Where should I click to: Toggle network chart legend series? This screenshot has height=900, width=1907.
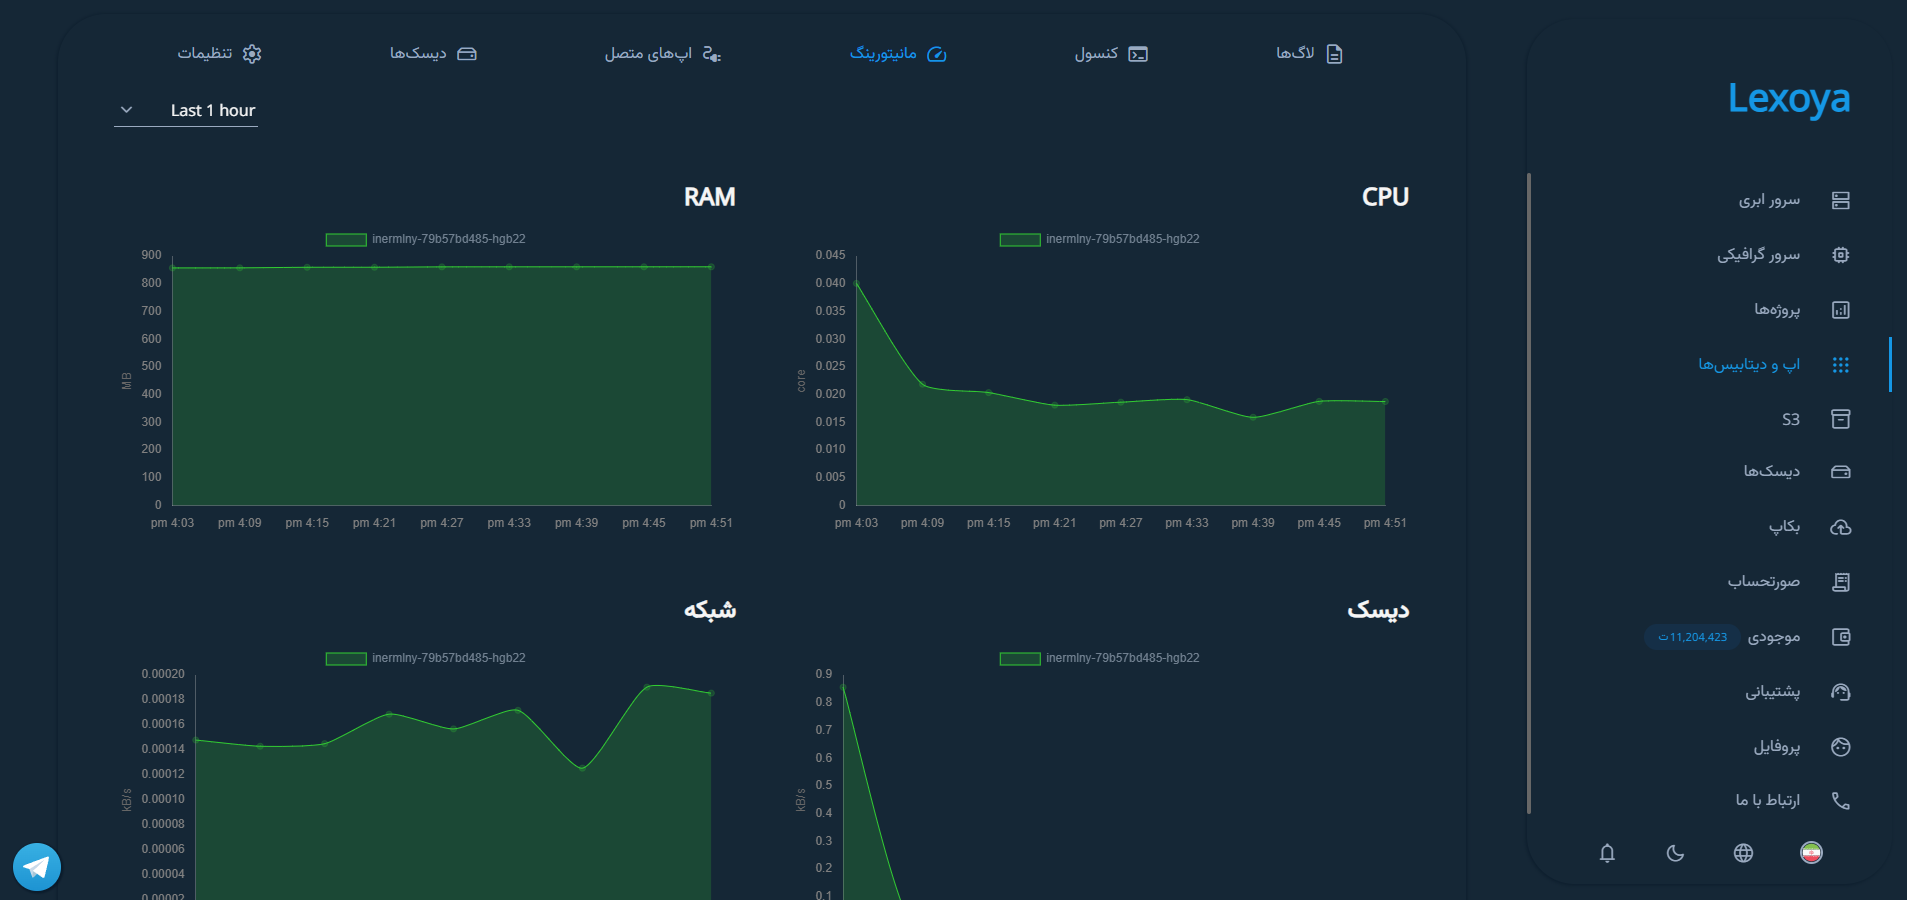coord(425,658)
